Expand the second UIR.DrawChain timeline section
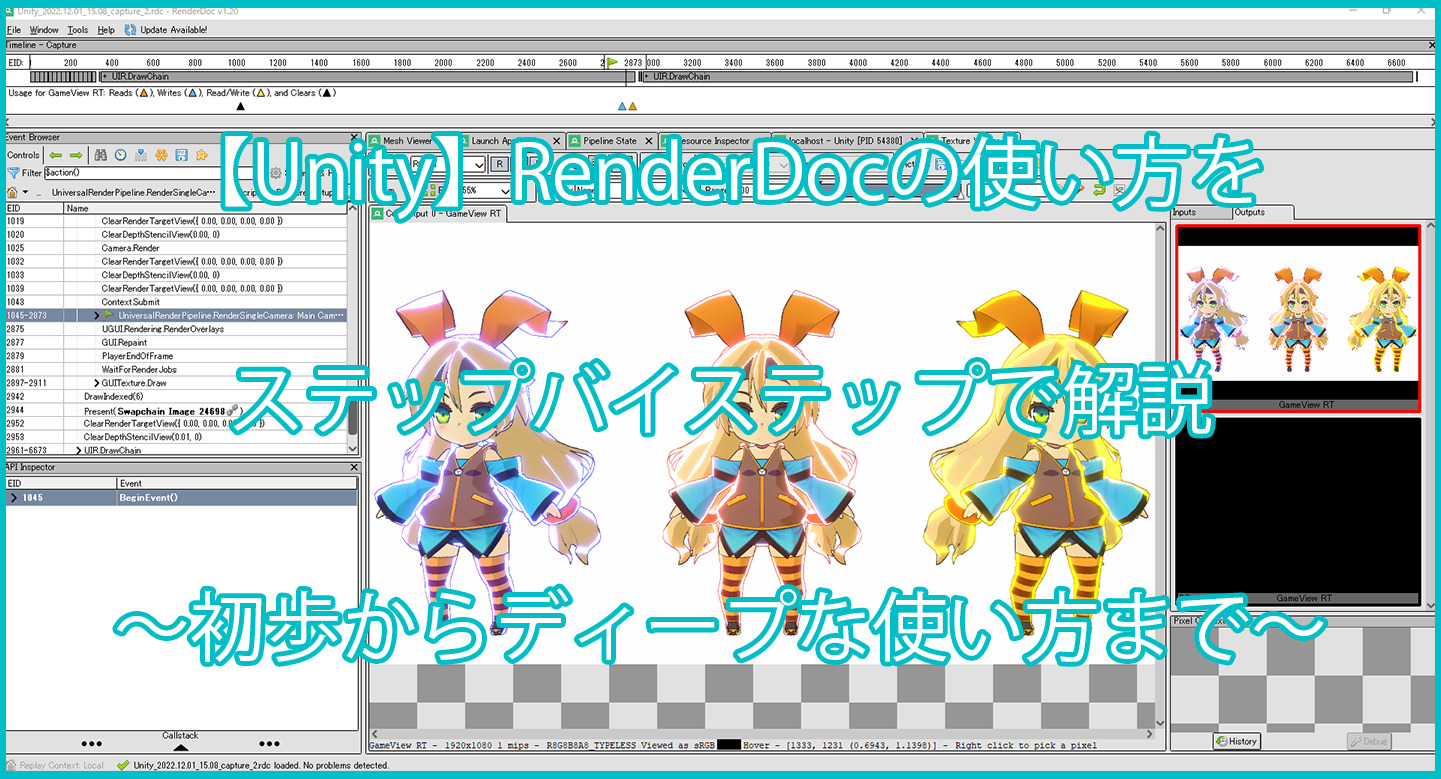 (646, 76)
